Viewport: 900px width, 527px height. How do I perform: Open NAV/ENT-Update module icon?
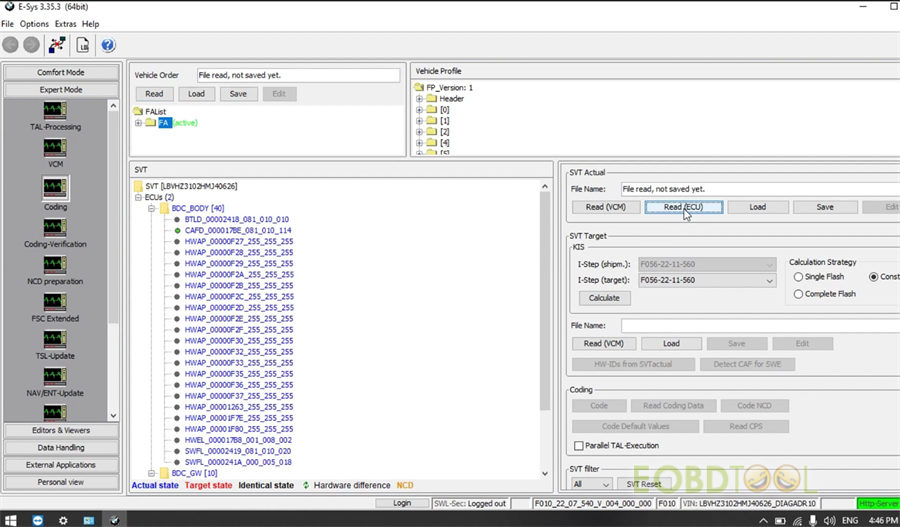pos(55,376)
